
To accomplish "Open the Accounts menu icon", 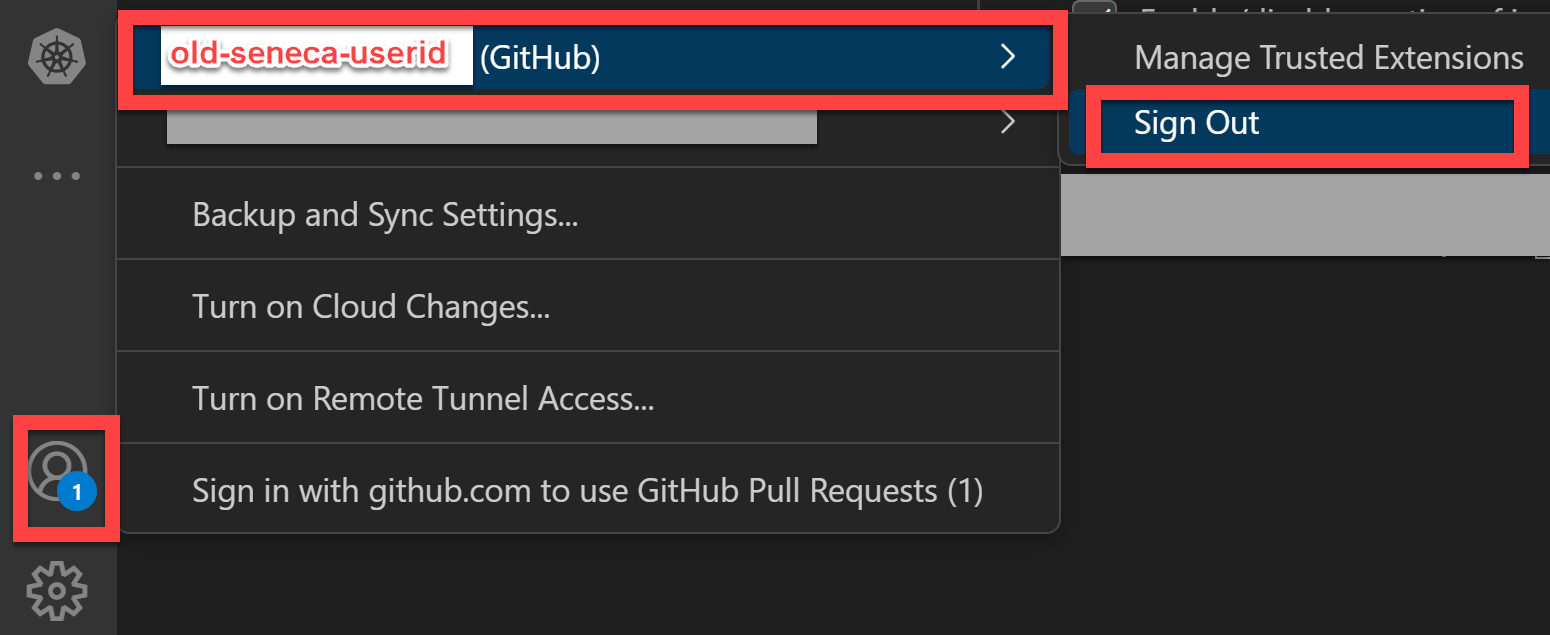I will (x=58, y=469).
